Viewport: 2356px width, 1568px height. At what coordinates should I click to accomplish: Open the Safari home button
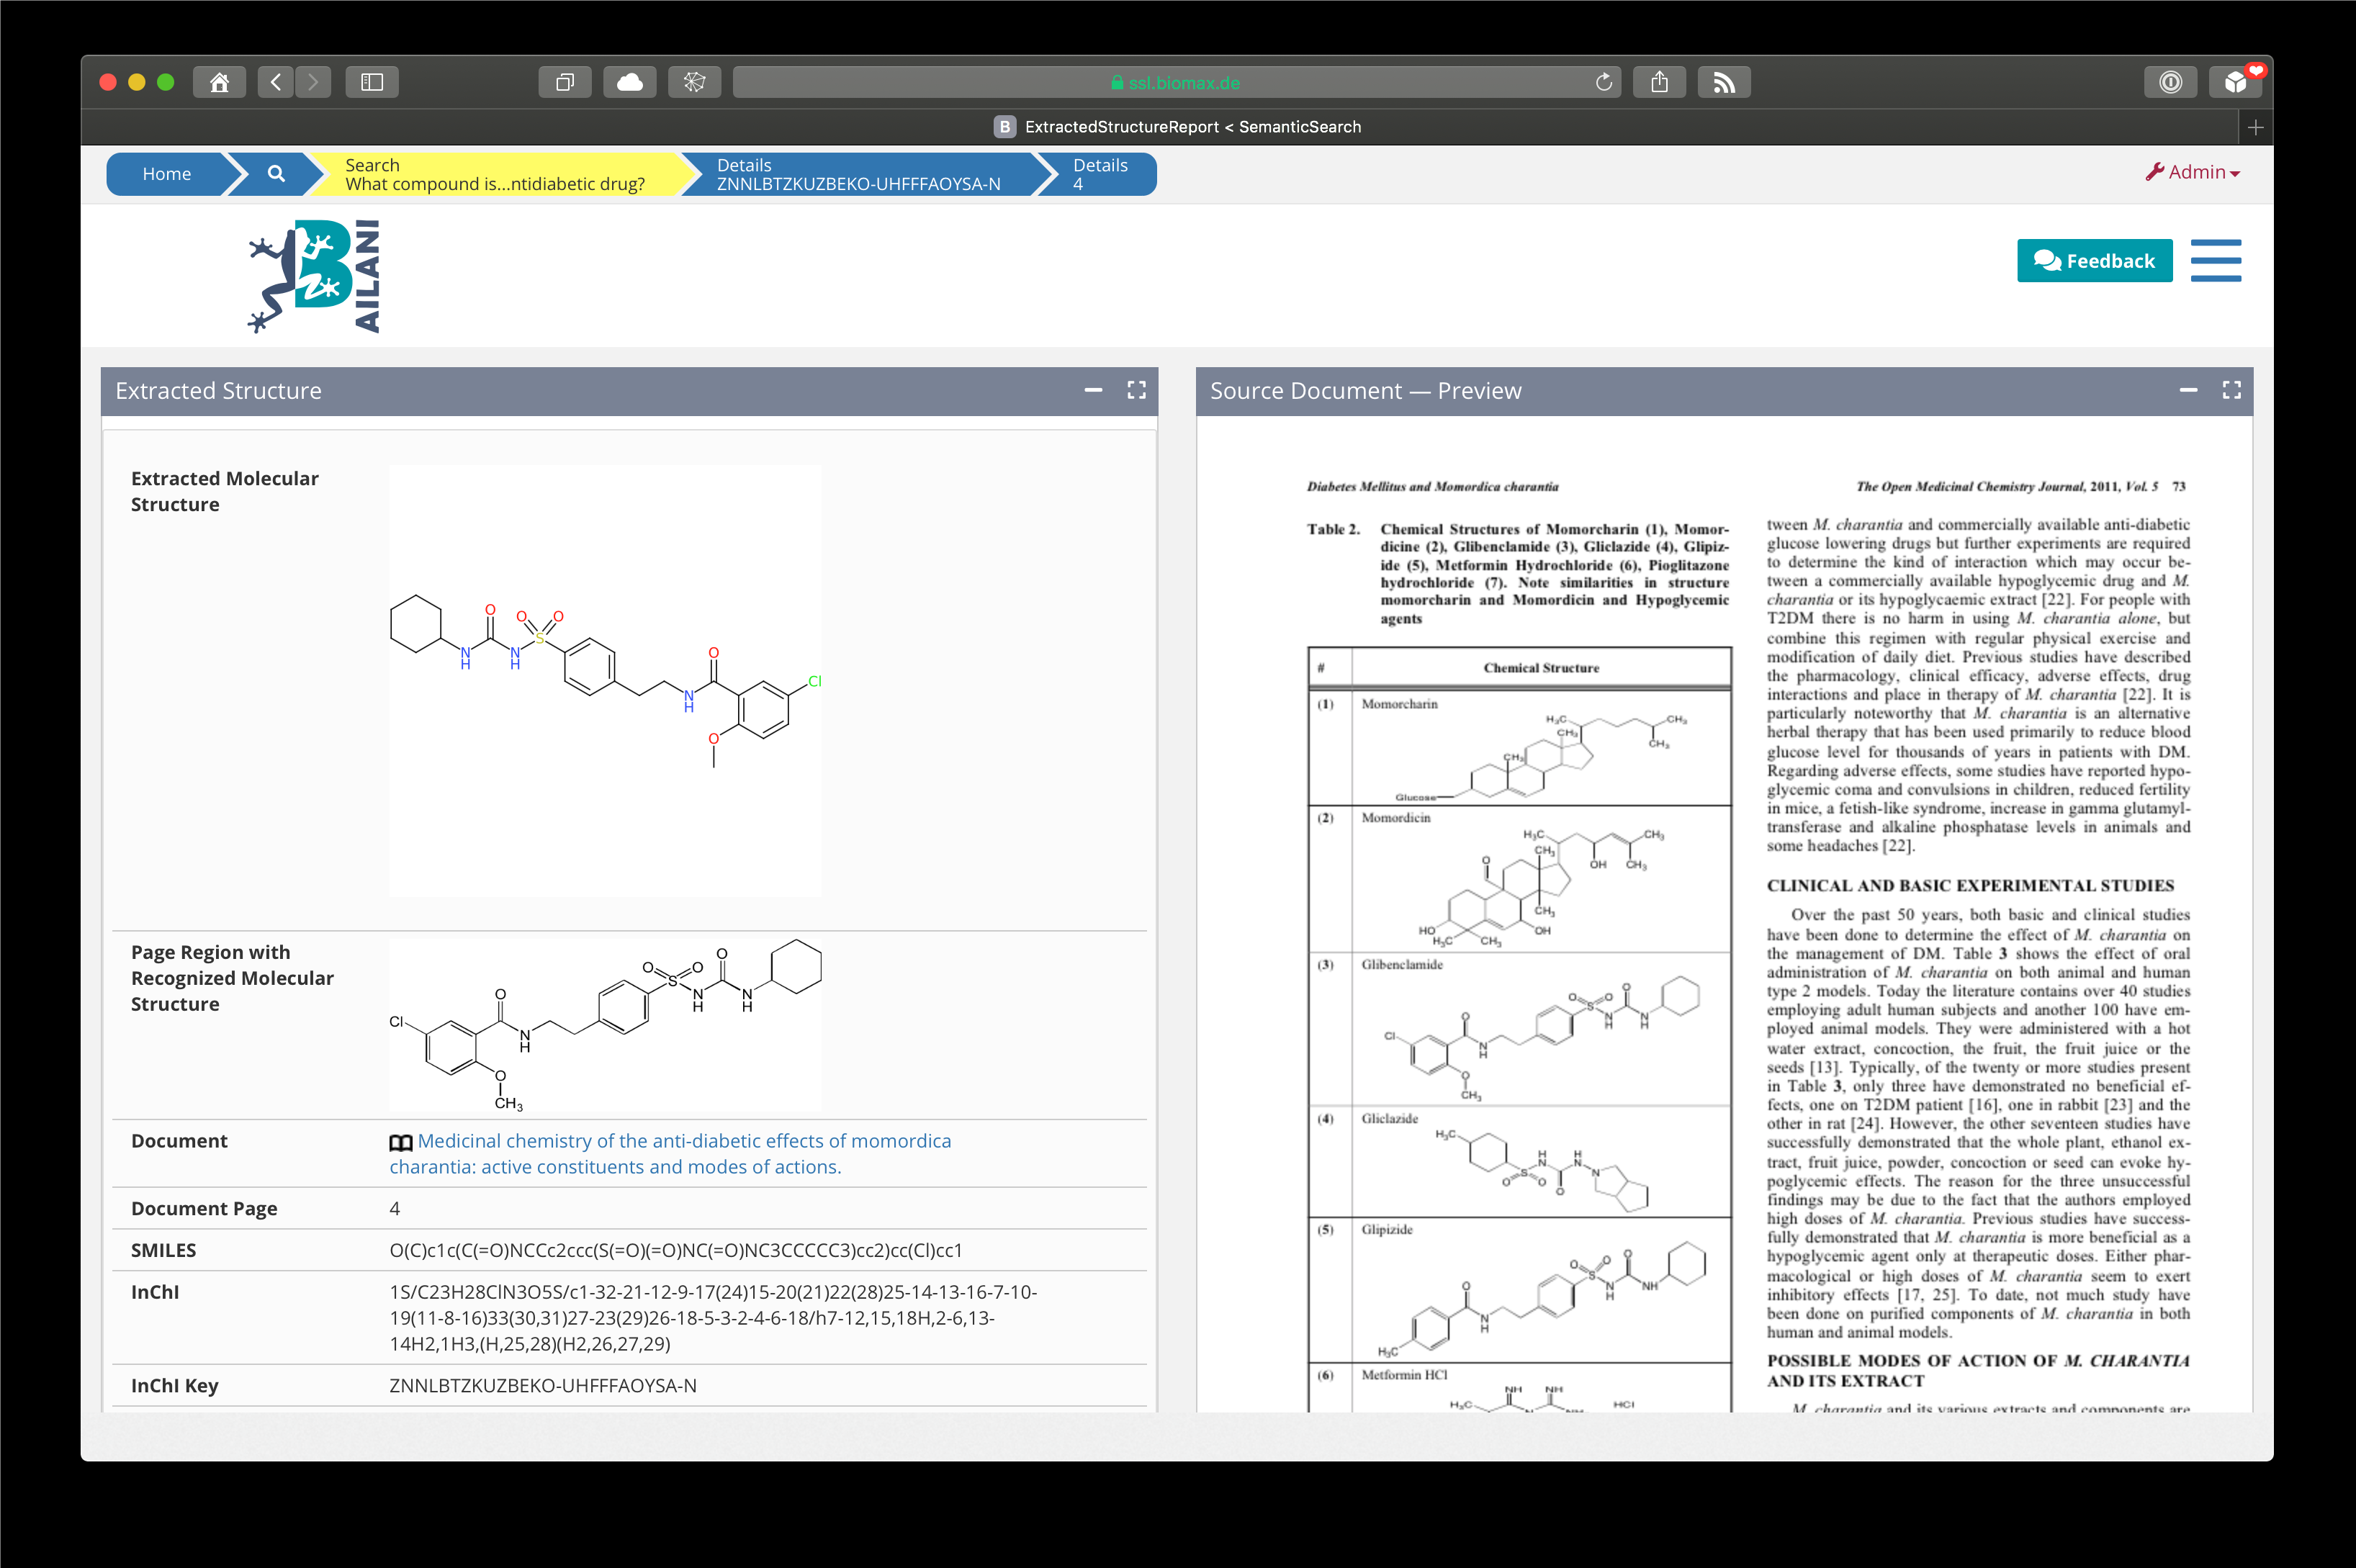coord(219,82)
